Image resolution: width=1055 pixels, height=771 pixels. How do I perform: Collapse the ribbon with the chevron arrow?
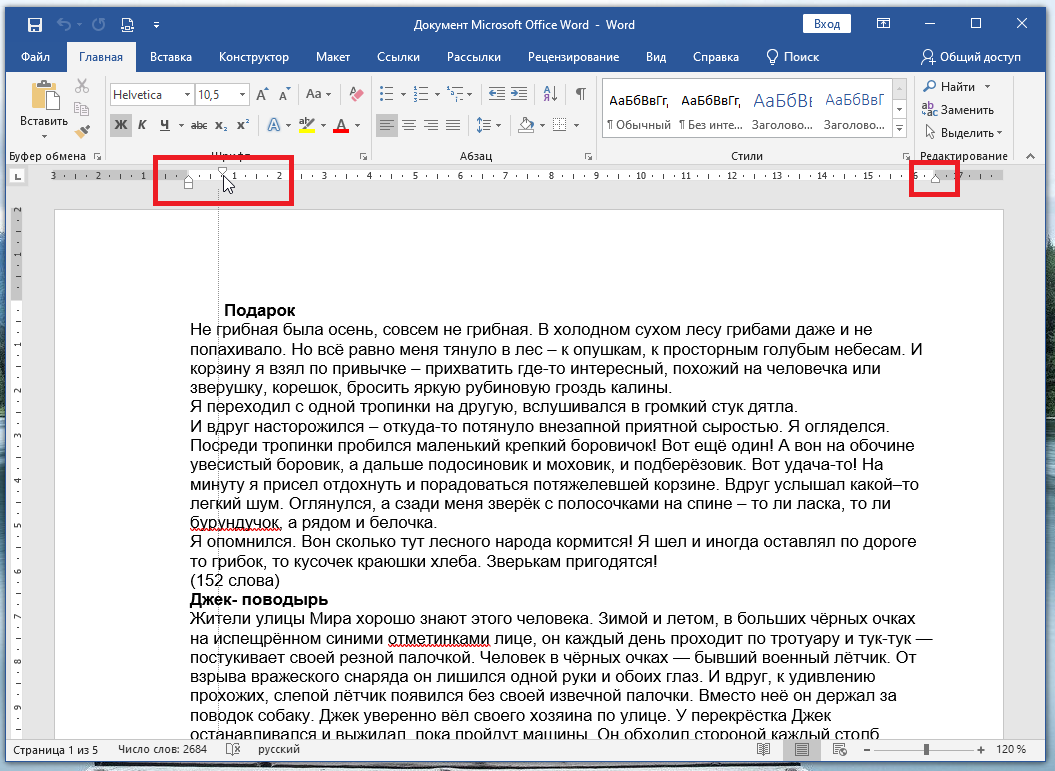[x=1030, y=156]
